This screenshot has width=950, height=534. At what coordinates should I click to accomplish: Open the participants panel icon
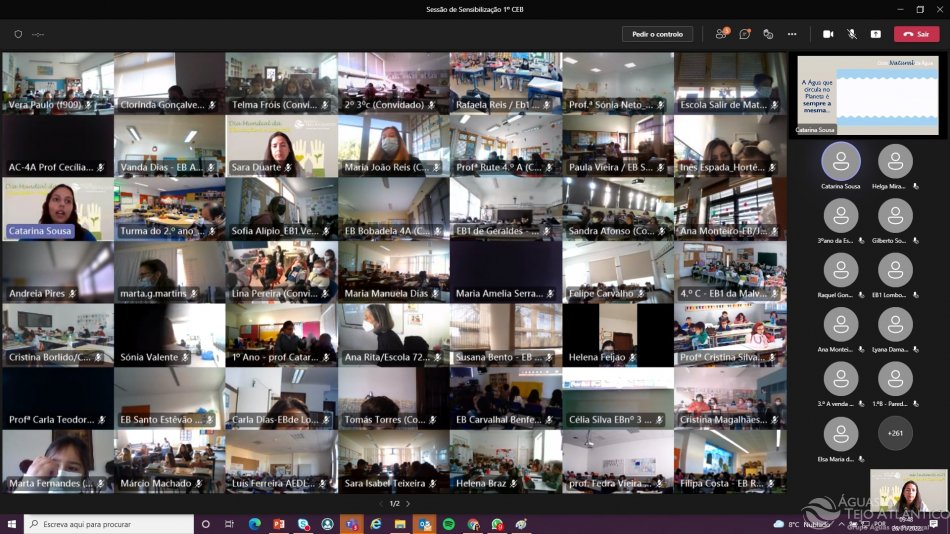(720, 34)
